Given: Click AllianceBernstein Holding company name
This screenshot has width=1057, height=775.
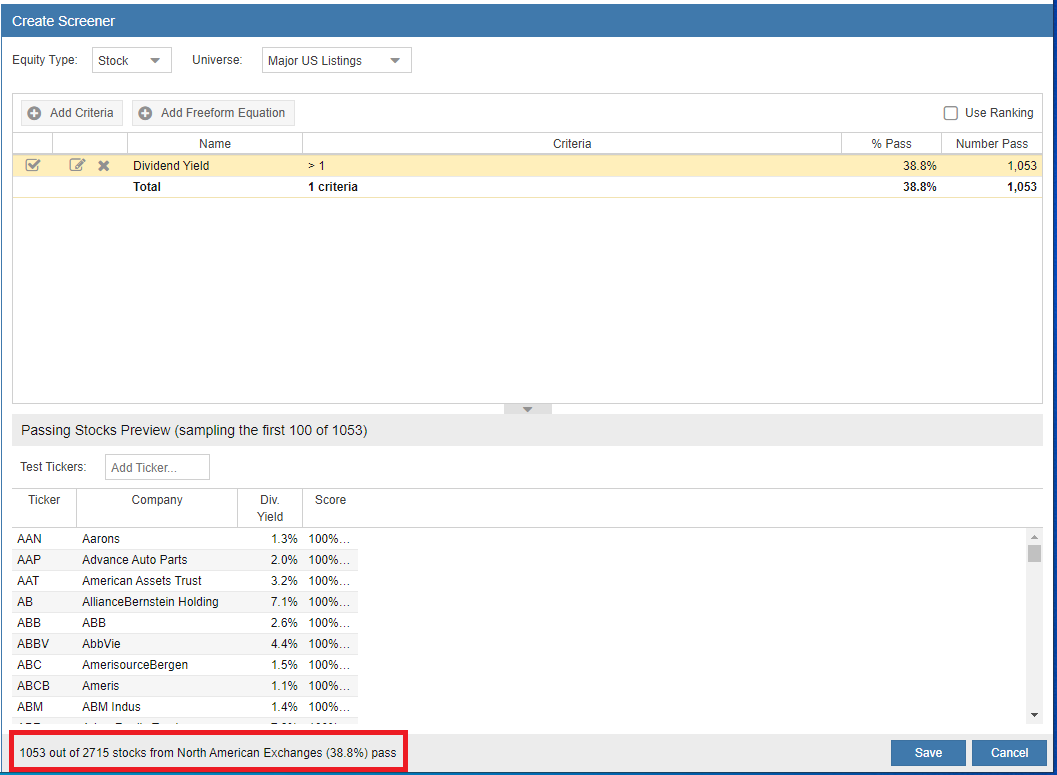Looking at the screenshot, I should click(x=150, y=601).
